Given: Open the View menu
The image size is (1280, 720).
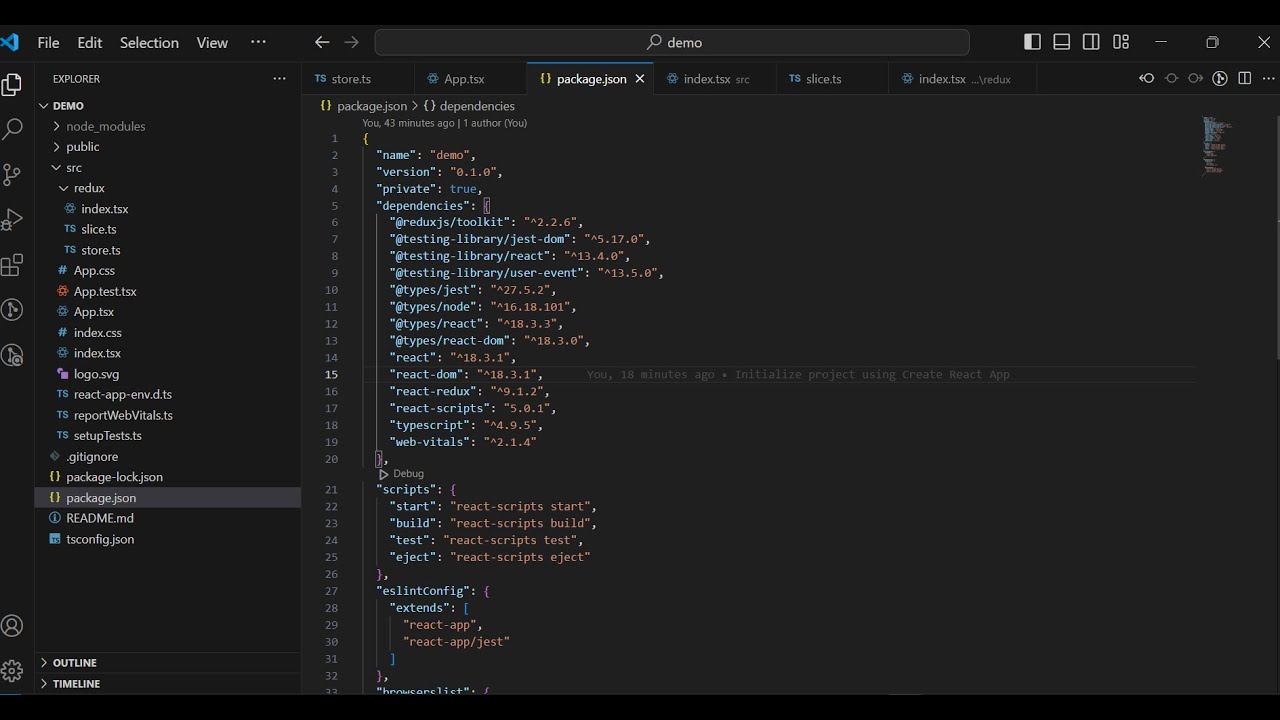Looking at the screenshot, I should click(212, 42).
